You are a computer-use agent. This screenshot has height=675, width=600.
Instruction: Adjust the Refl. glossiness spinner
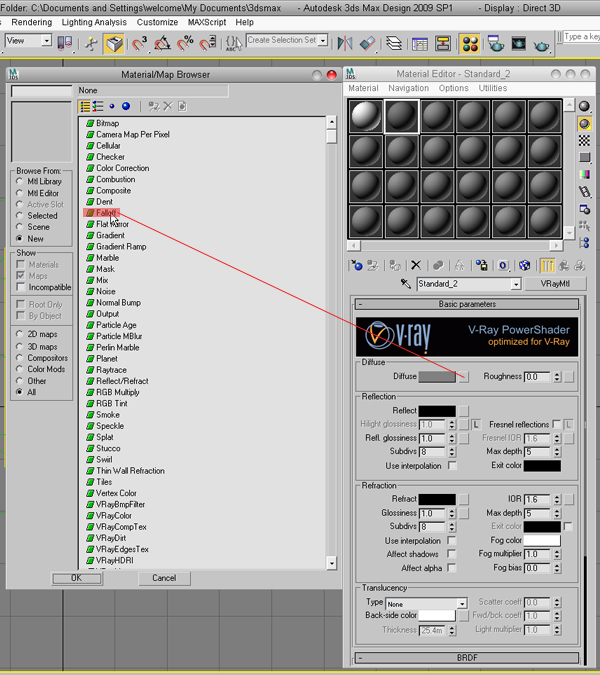point(452,438)
